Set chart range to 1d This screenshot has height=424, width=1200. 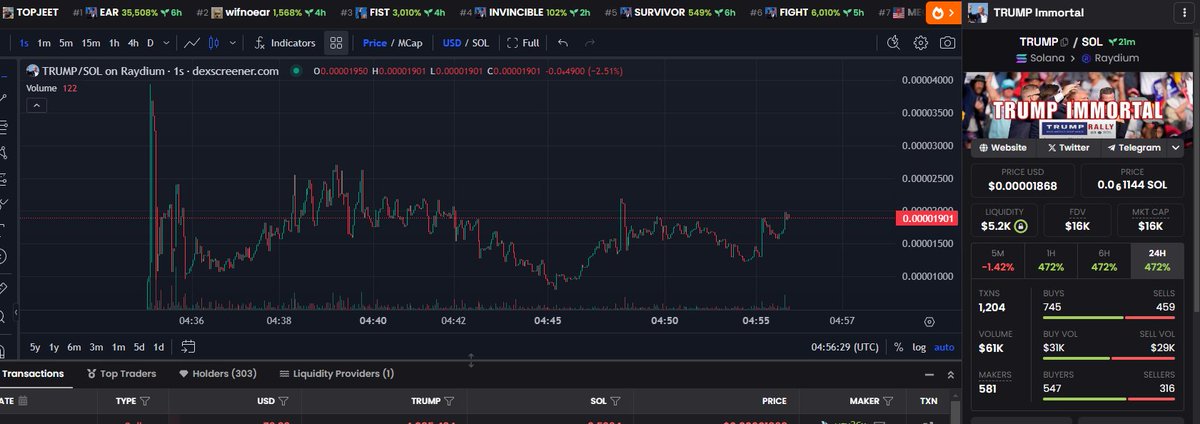(x=159, y=347)
